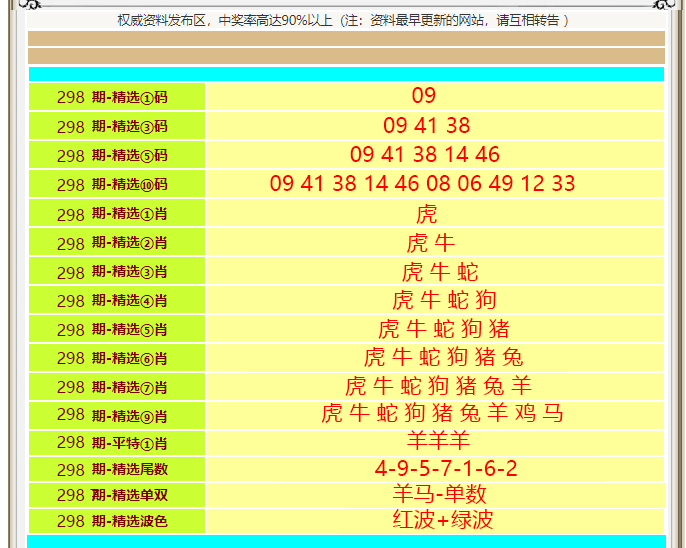Click the header text about 权威资料发布区
This screenshot has width=686, height=548.
(343, 20)
